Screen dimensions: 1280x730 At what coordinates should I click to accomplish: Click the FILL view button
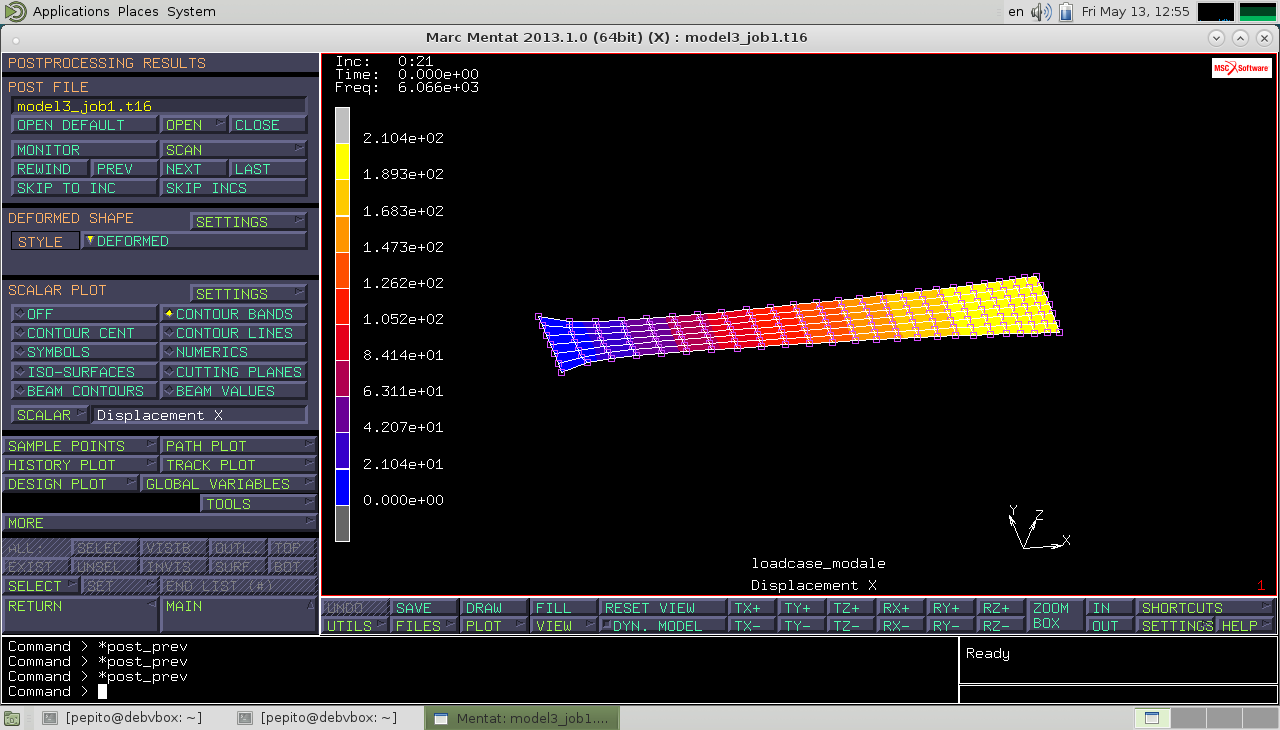pos(563,608)
